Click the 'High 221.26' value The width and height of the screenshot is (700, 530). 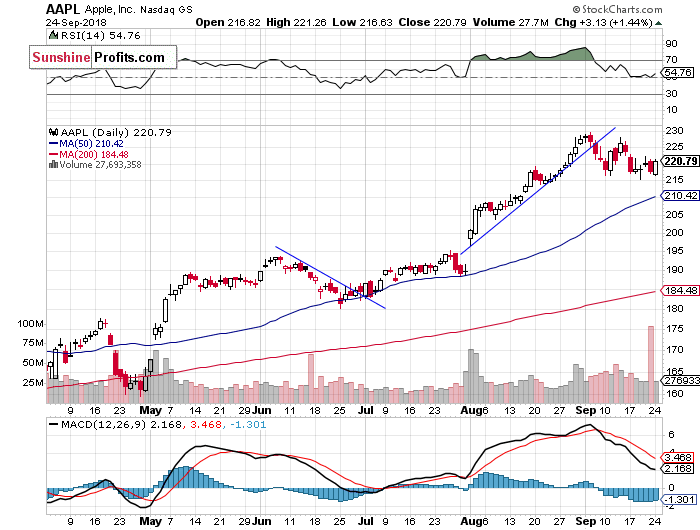click(296, 22)
